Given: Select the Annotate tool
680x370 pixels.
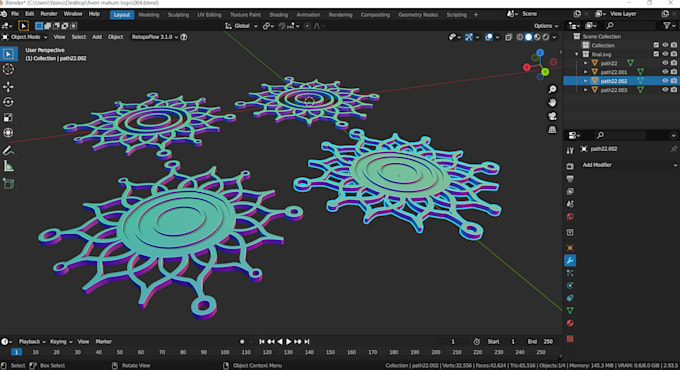Looking at the screenshot, I should tap(8, 151).
